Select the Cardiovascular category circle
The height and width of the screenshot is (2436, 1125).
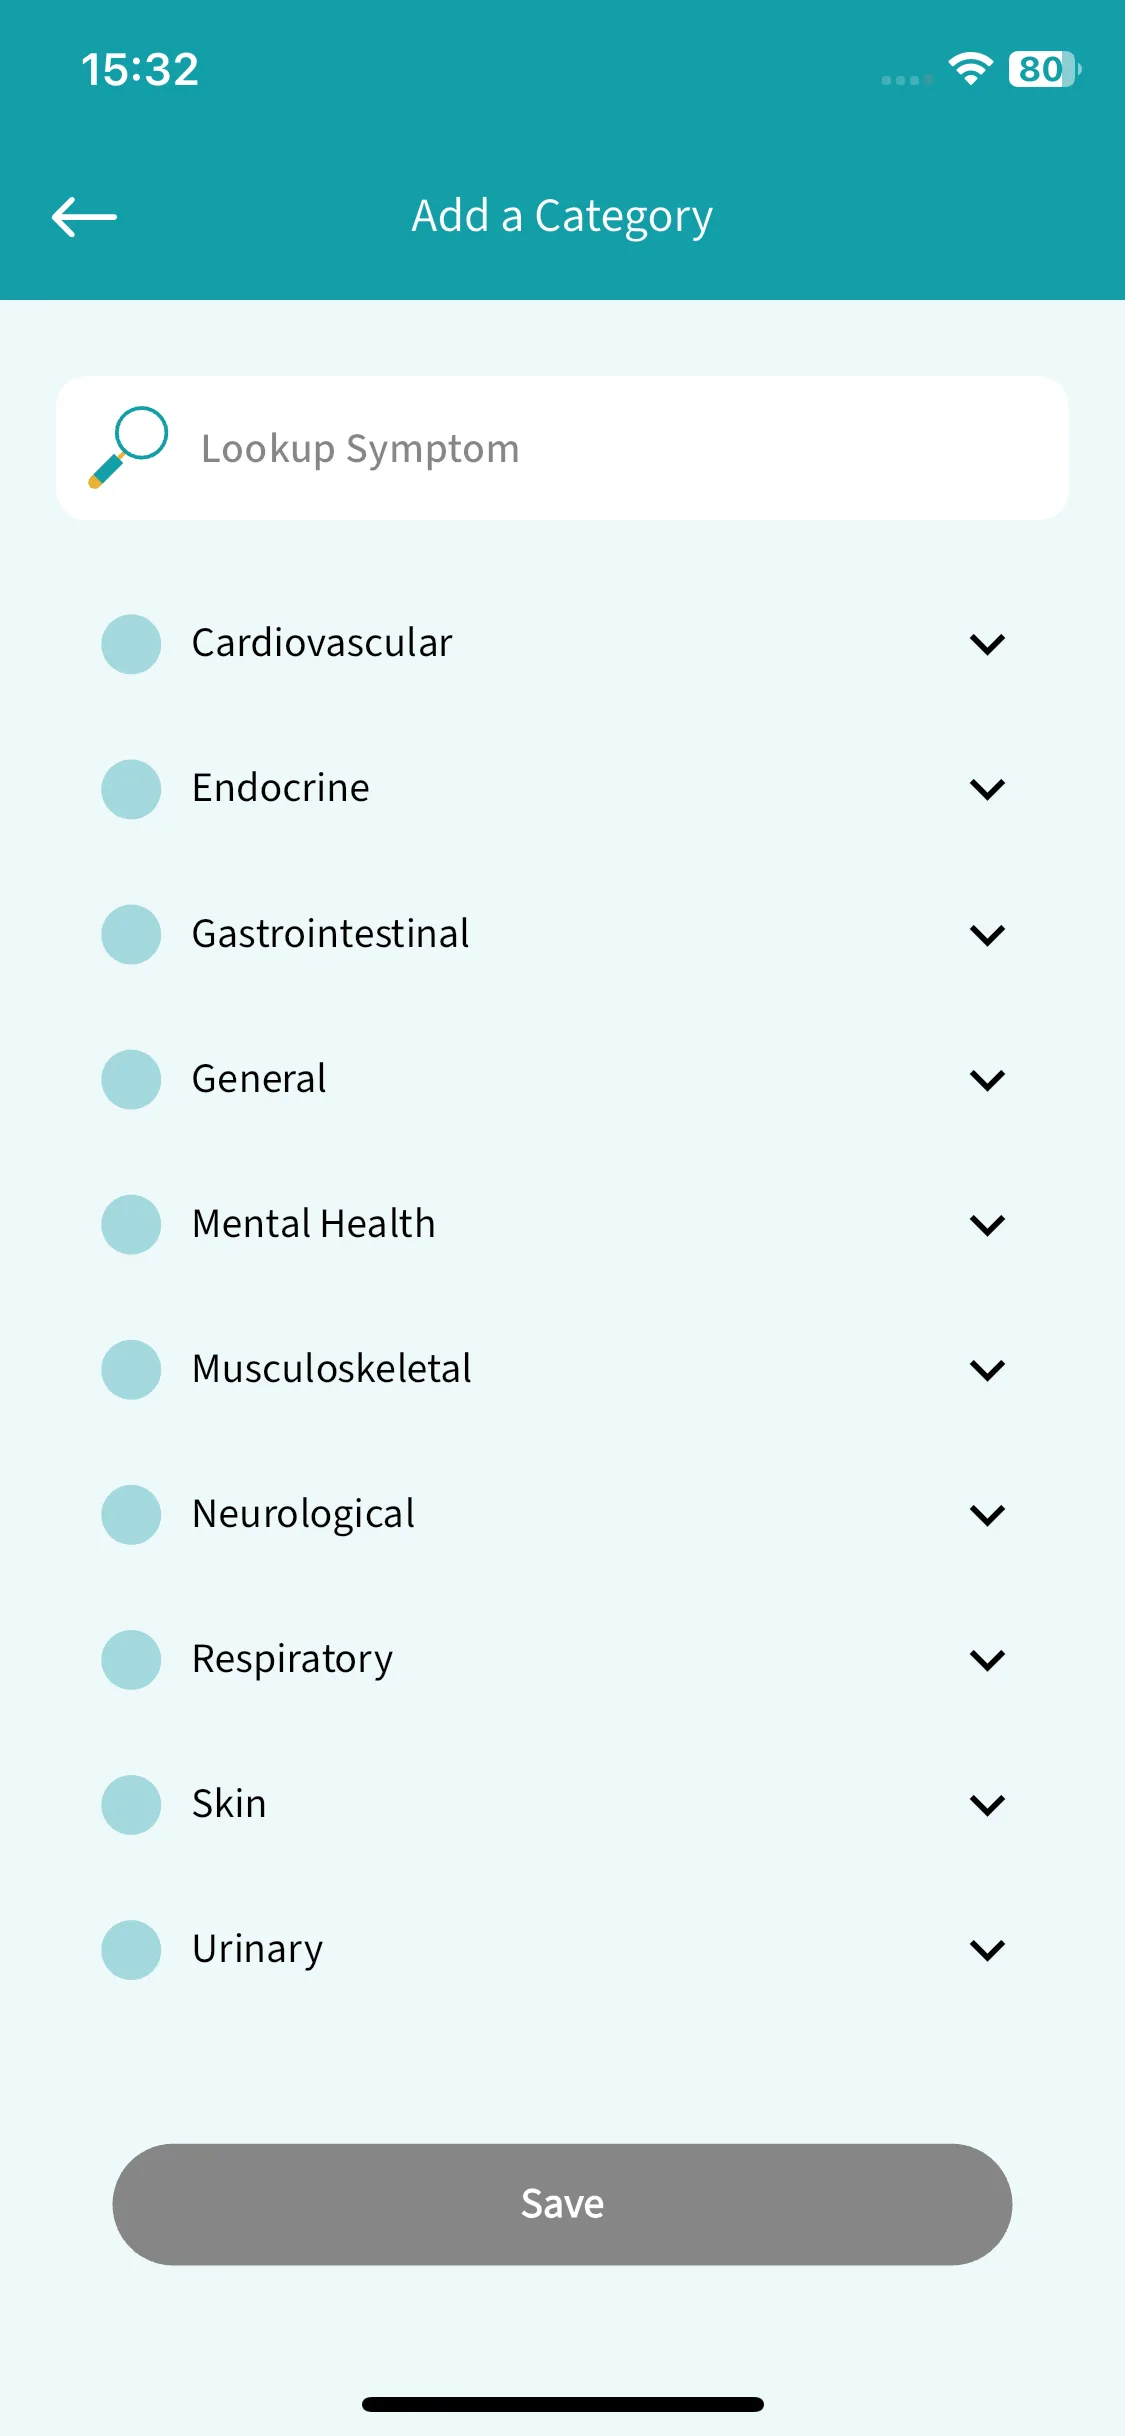pyautogui.click(x=131, y=644)
